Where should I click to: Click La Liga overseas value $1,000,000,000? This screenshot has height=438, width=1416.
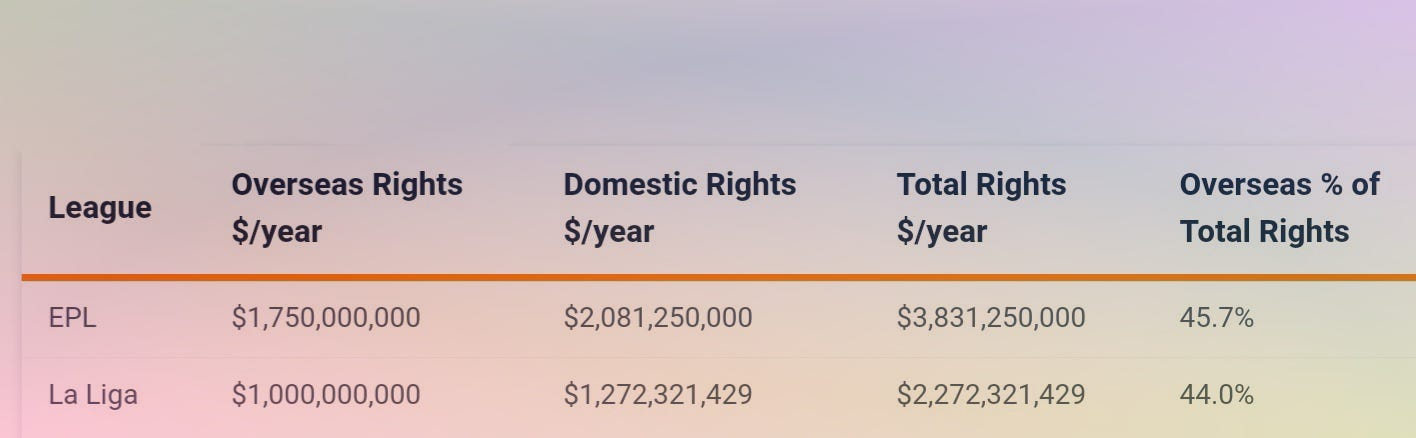point(326,395)
